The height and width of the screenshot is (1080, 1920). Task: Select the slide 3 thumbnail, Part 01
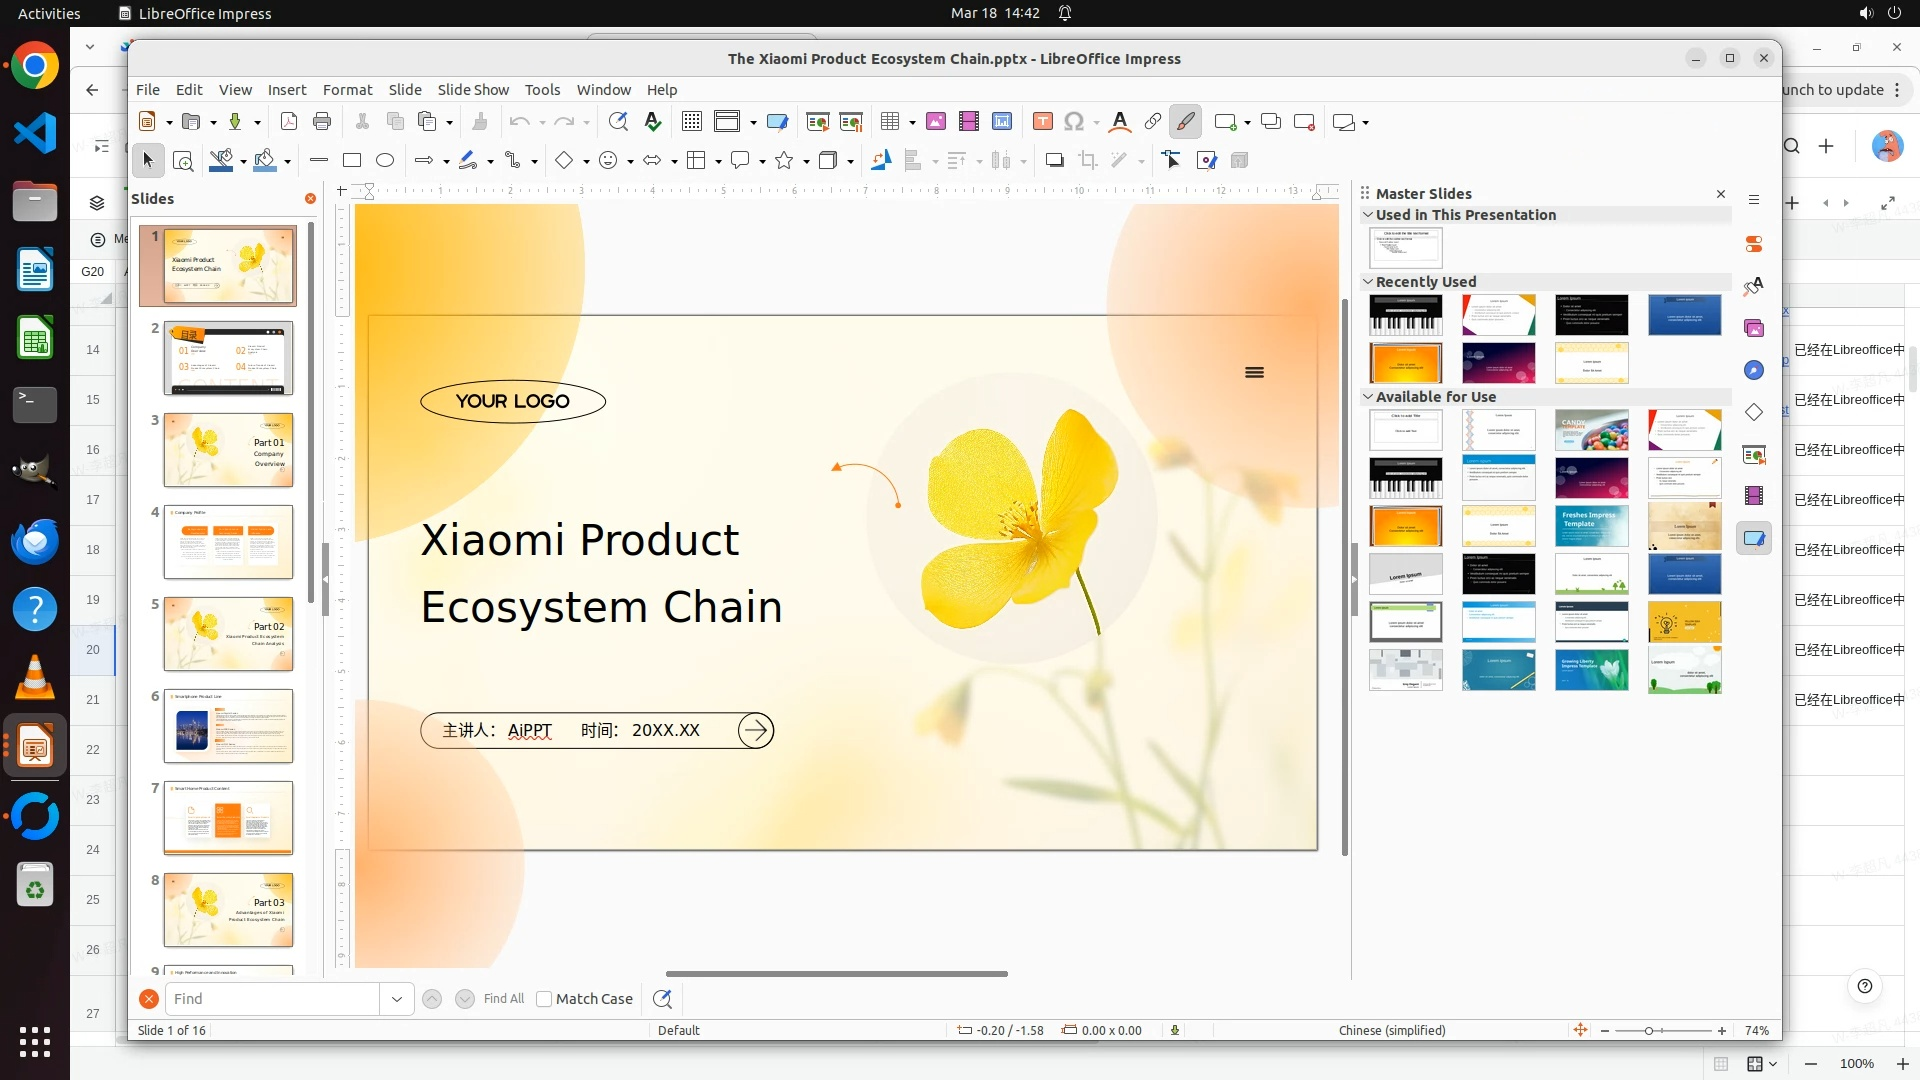(x=228, y=450)
